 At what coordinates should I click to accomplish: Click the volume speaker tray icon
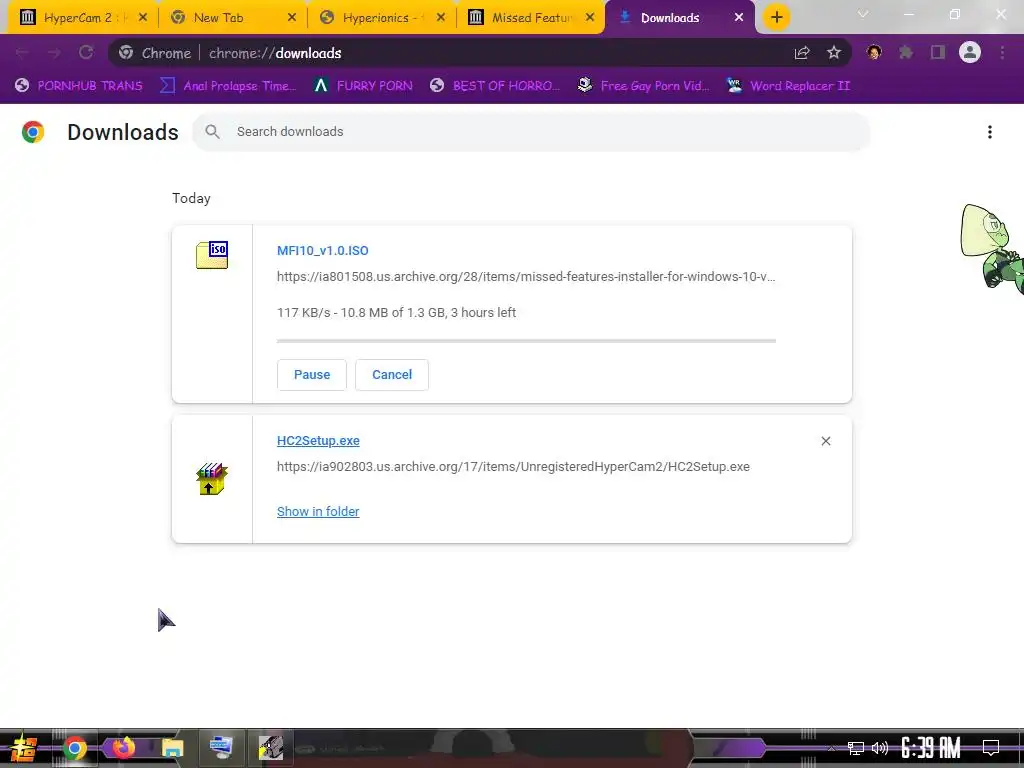[880, 748]
